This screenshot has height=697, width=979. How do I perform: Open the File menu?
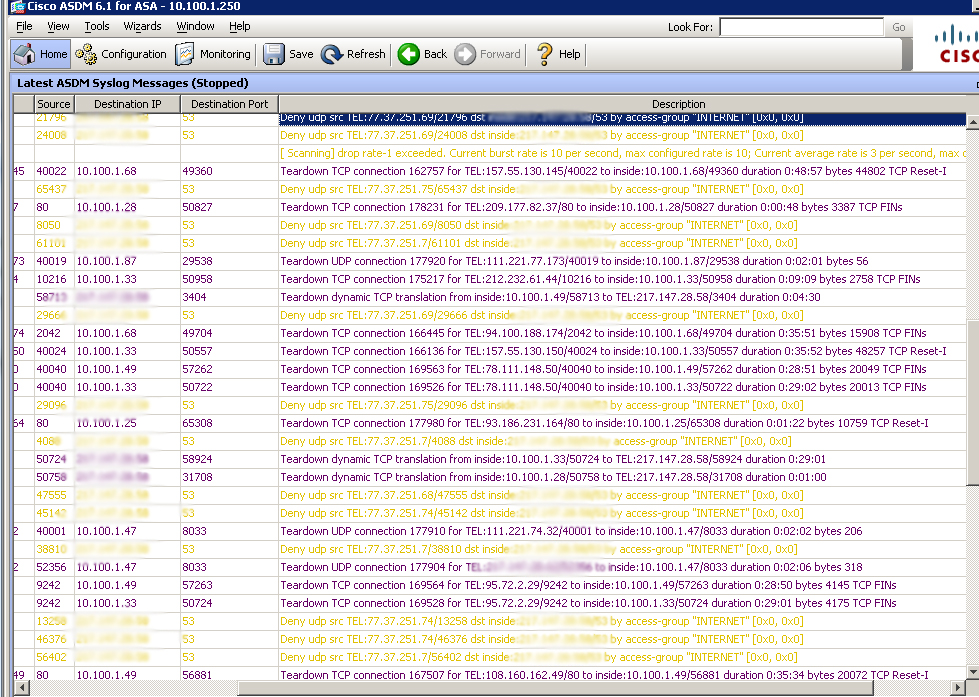[x=24, y=26]
